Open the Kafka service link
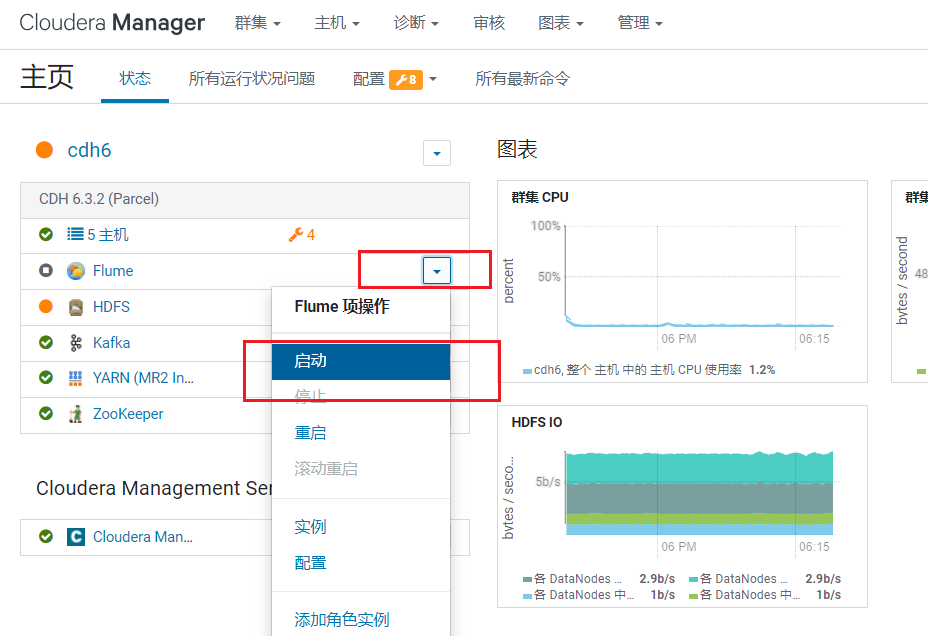The height and width of the screenshot is (636, 928). (111, 343)
